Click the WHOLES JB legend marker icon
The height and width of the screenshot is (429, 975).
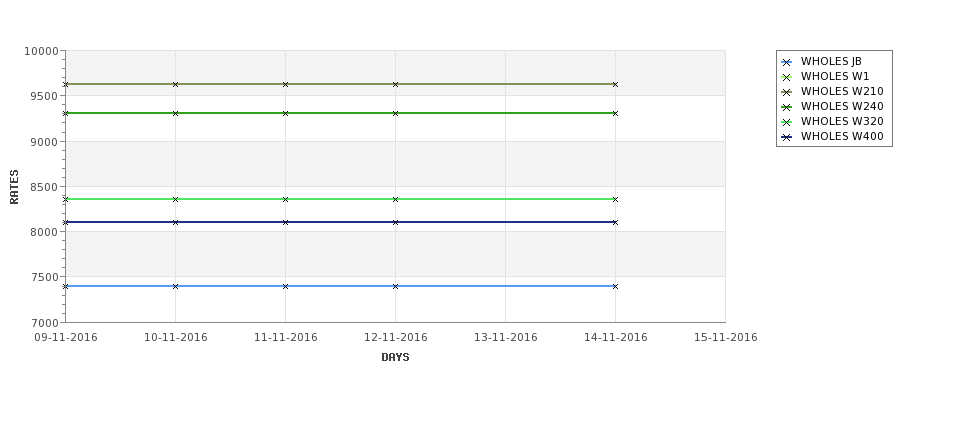tap(787, 62)
